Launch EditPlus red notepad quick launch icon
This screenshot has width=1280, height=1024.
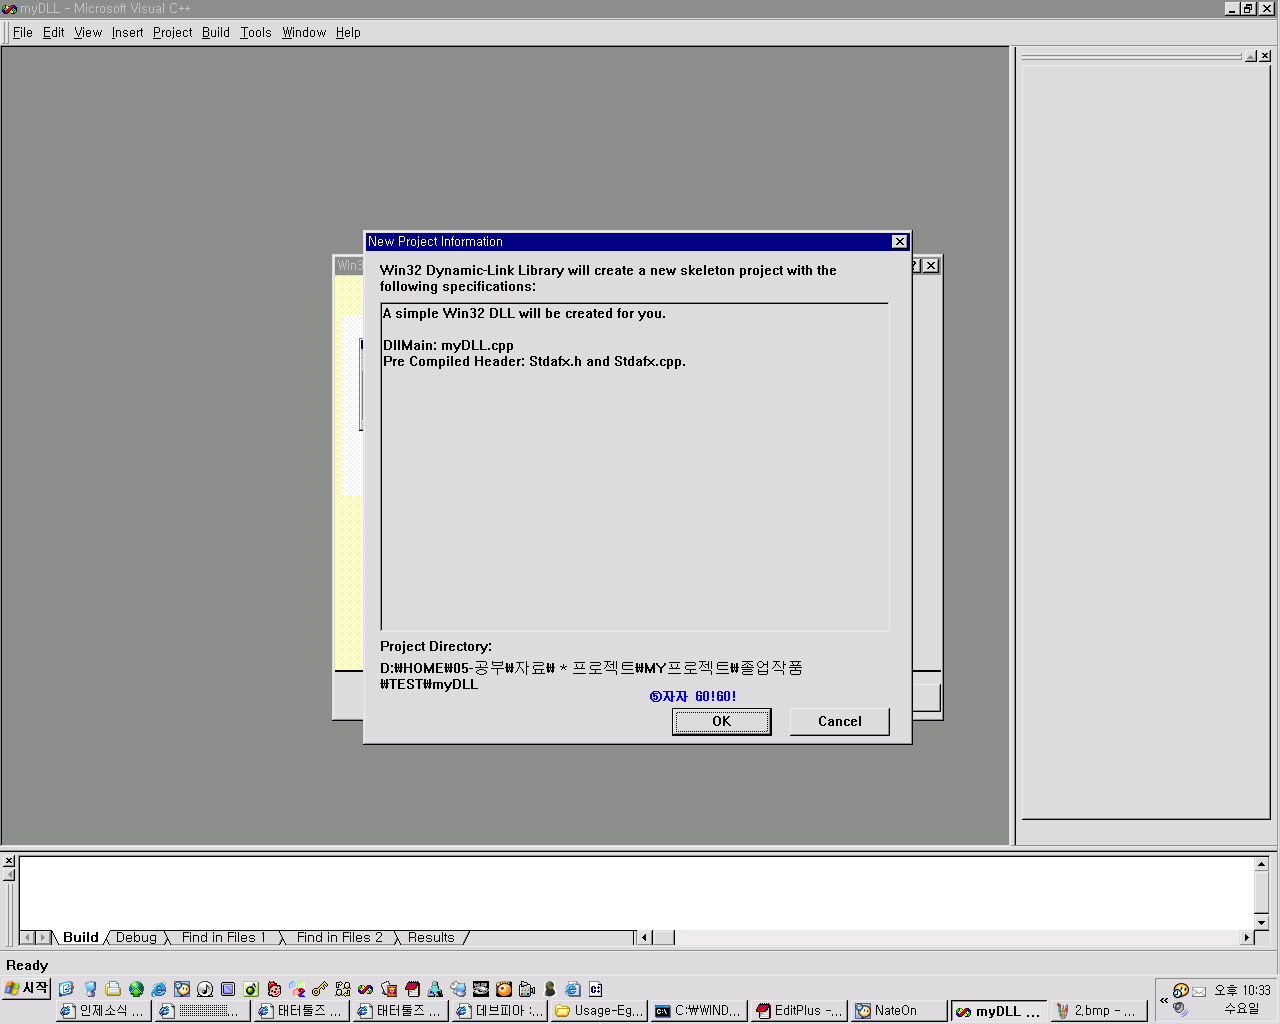[x=412, y=989]
